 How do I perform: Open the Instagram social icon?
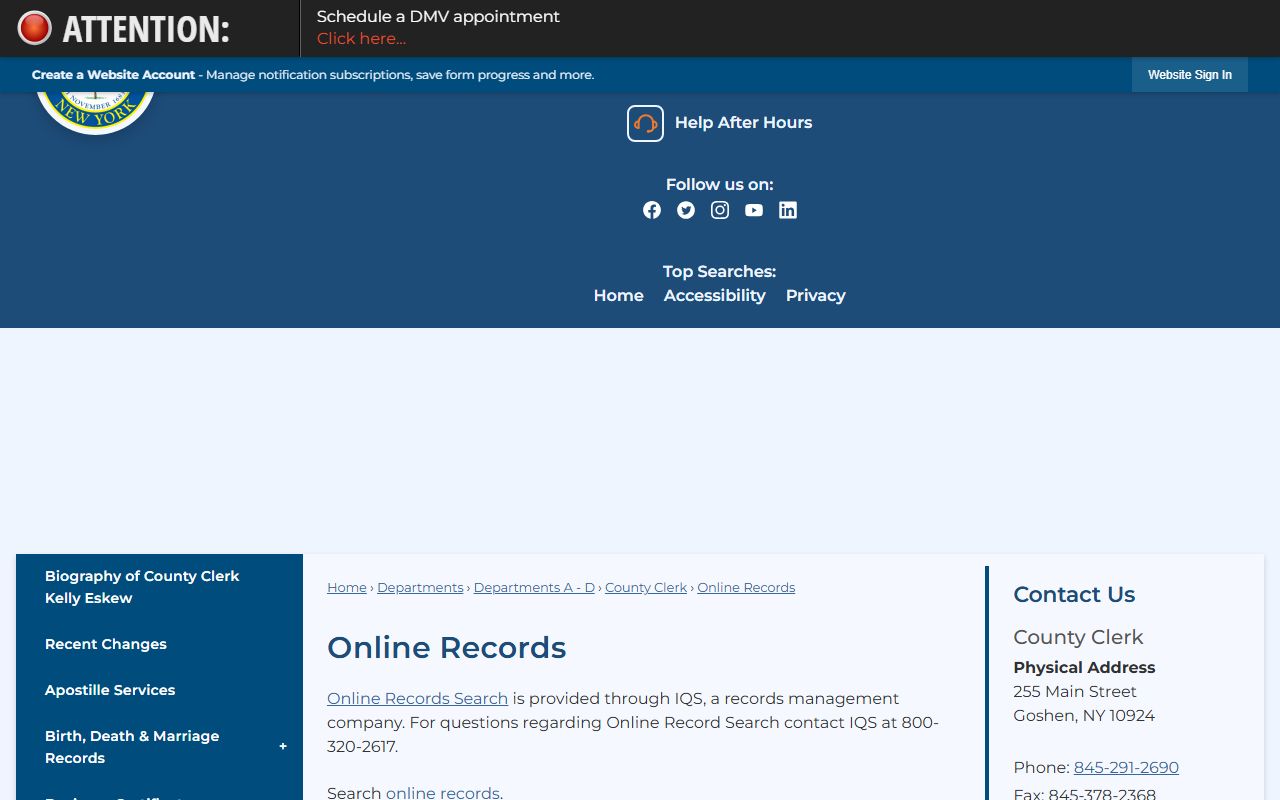tap(720, 210)
